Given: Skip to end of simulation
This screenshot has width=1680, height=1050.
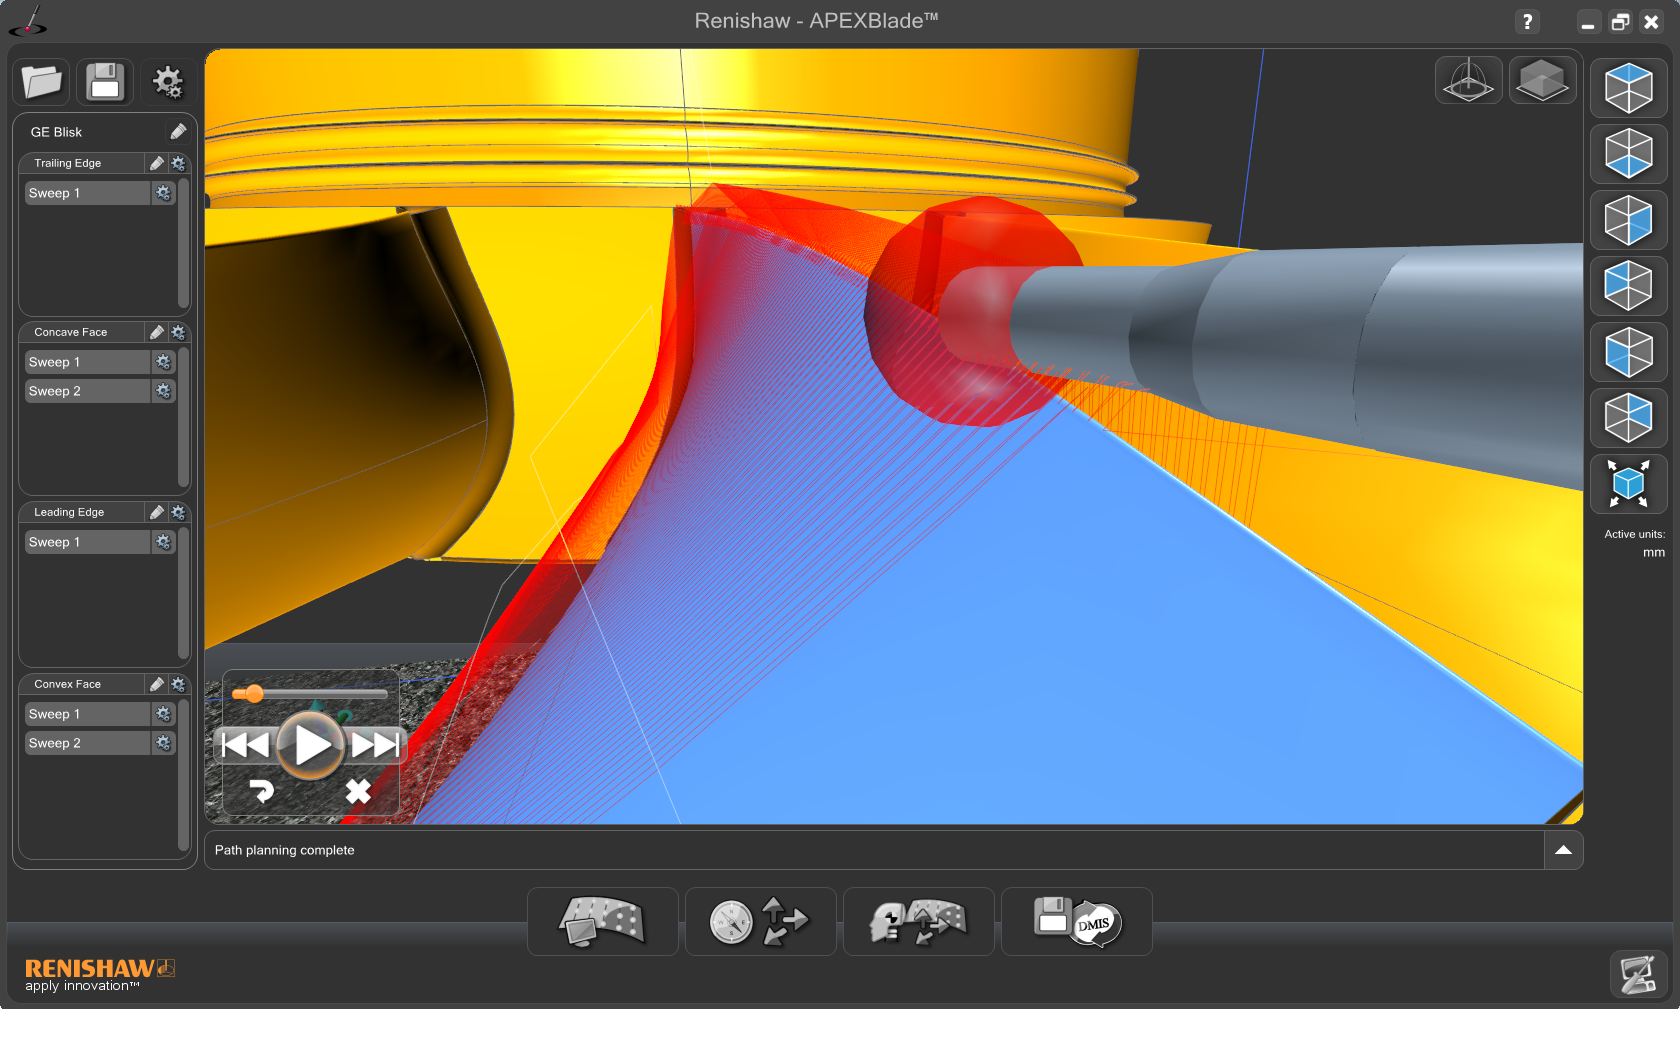Looking at the screenshot, I should [x=375, y=745].
